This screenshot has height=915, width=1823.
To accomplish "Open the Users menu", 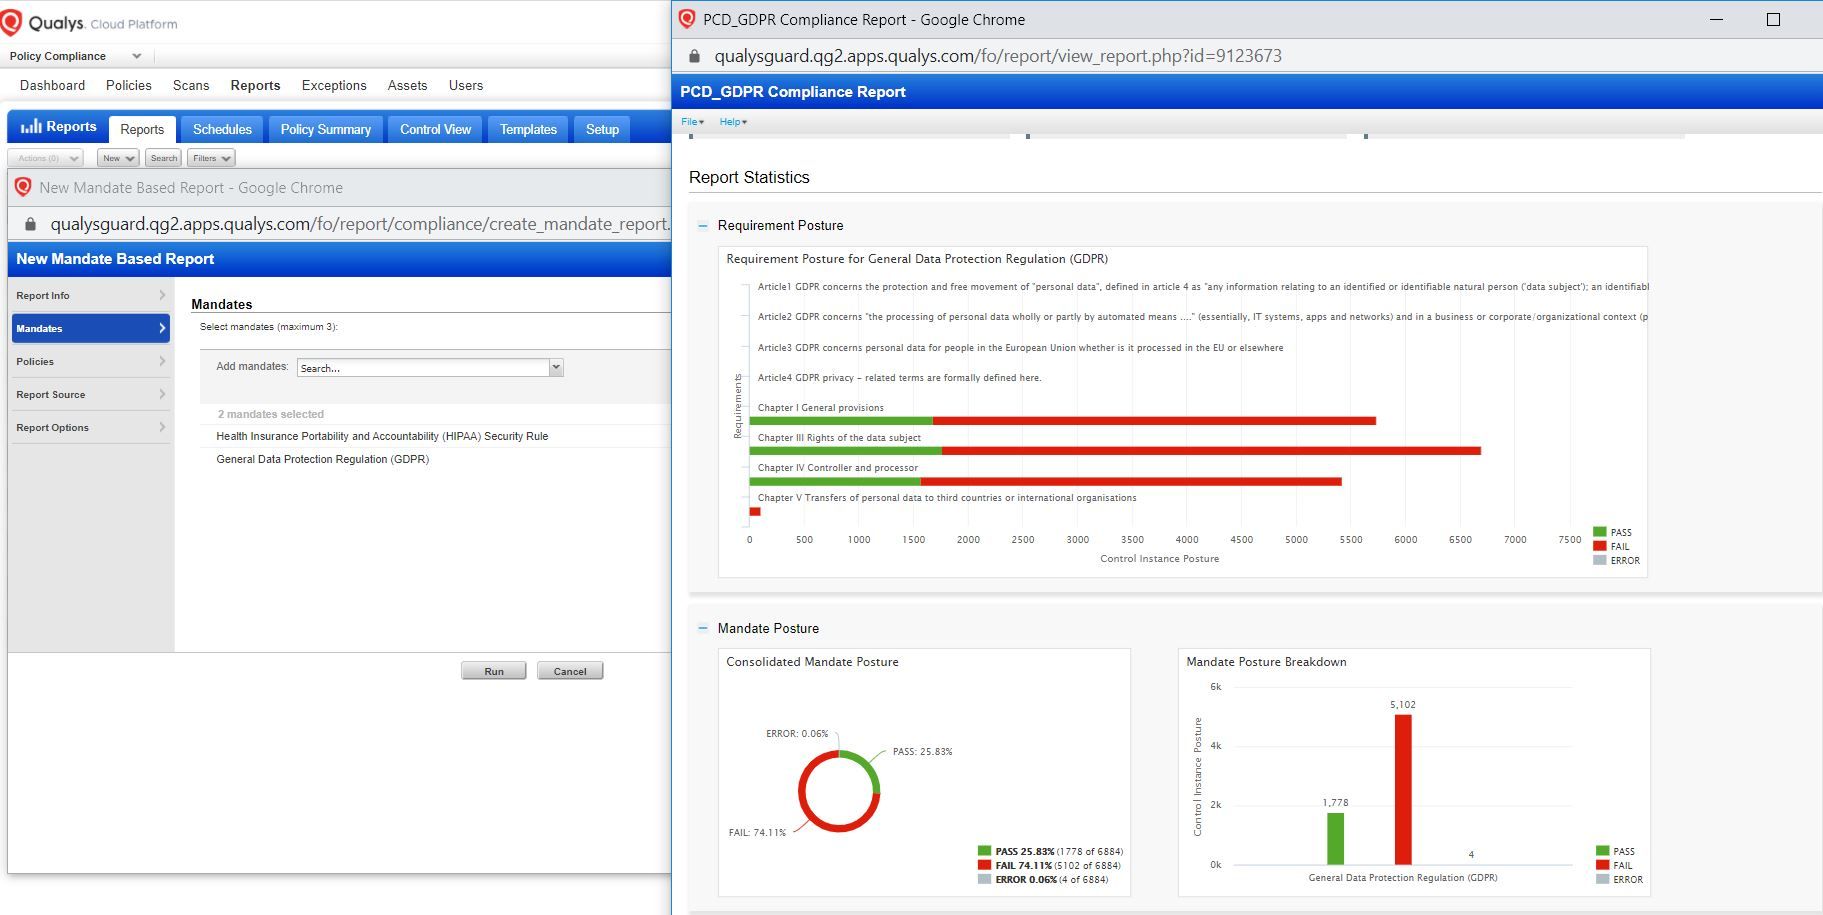I will click(466, 85).
